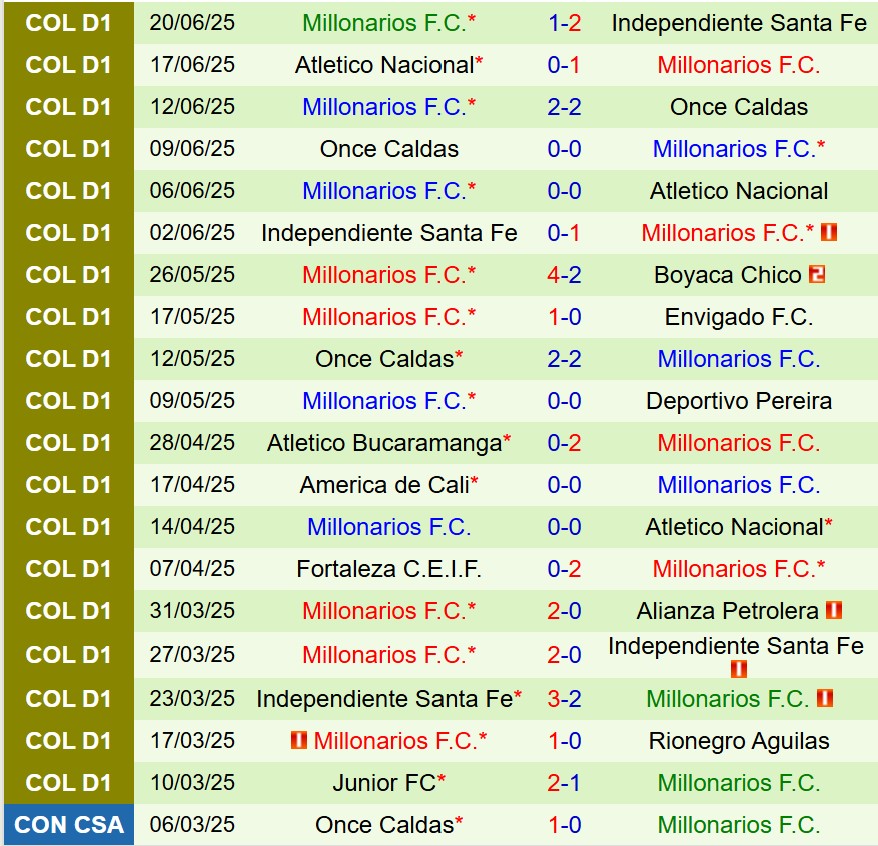Viewport: 878px width, 846px height.
Task: Open the 3-2 score on 23/03/25 match
Action: click(x=564, y=699)
